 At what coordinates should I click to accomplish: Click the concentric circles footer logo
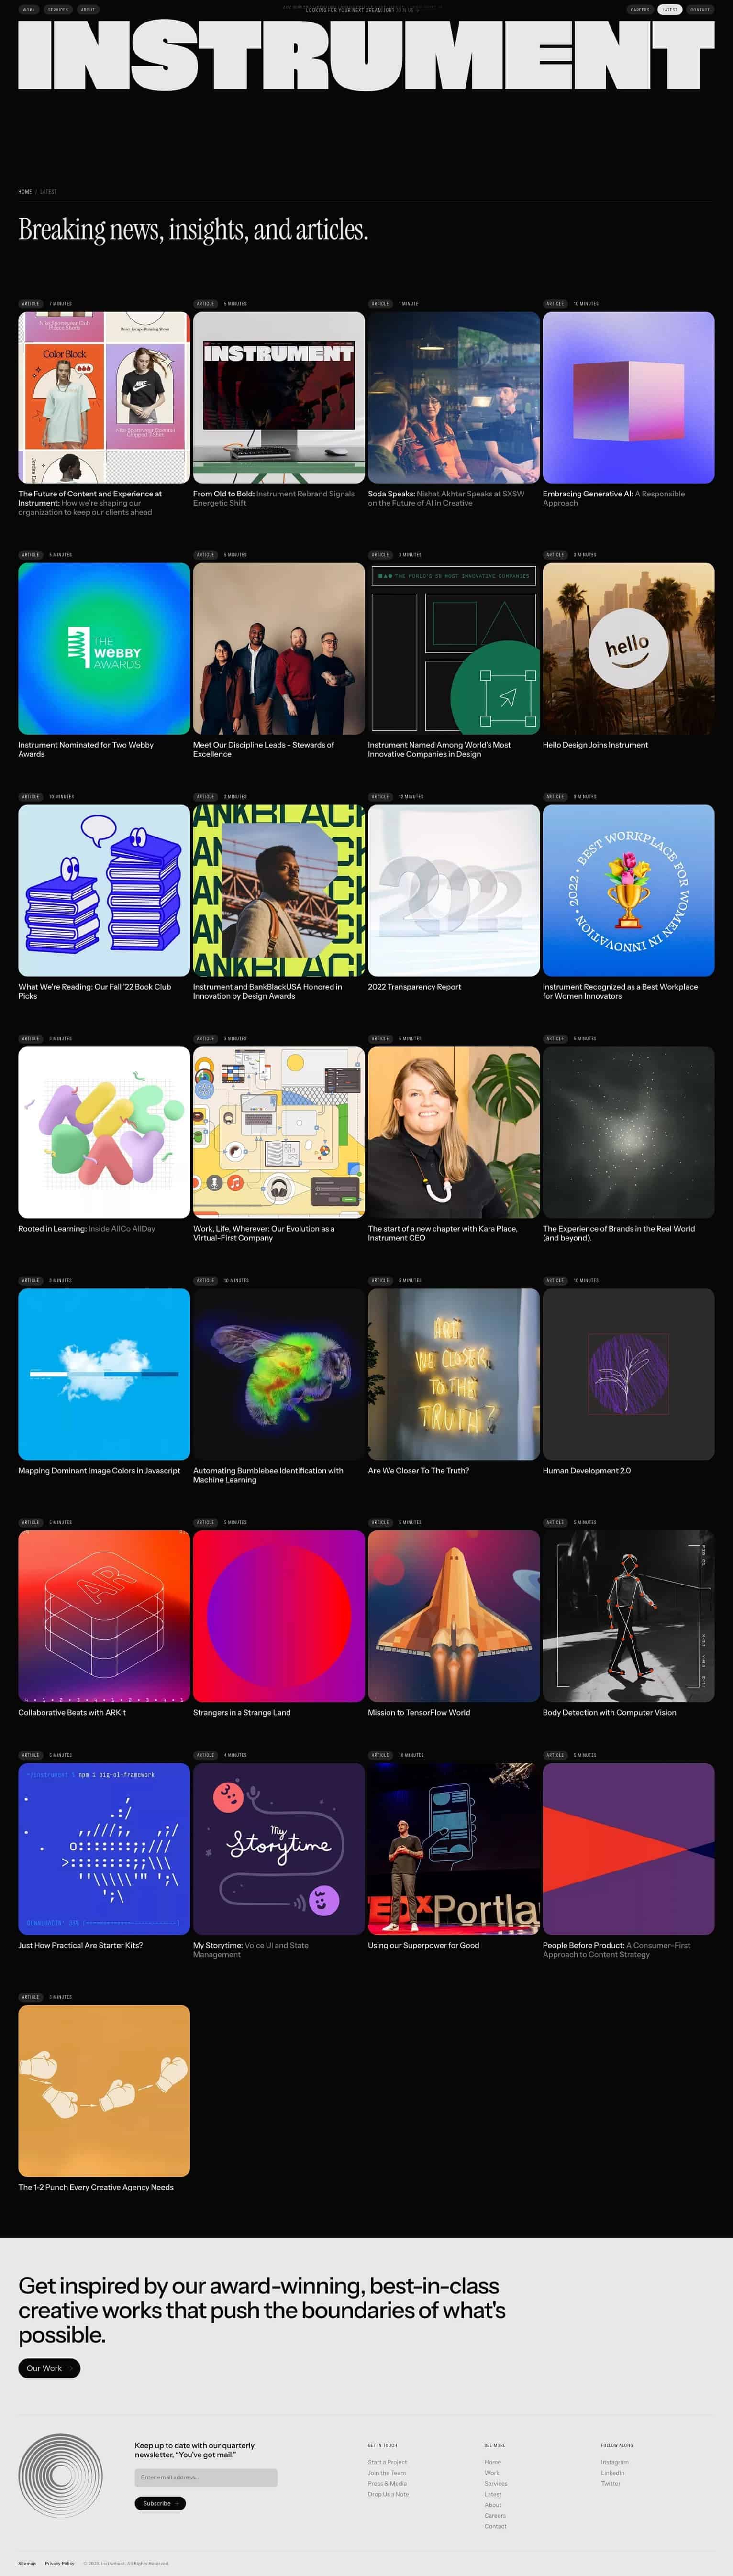[x=61, y=2475]
